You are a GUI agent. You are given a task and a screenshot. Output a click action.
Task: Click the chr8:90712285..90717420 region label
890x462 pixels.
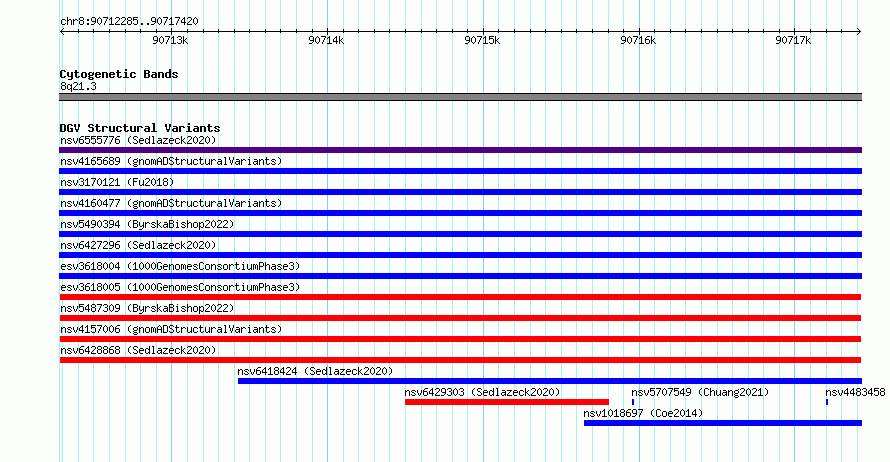click(129, 22)
